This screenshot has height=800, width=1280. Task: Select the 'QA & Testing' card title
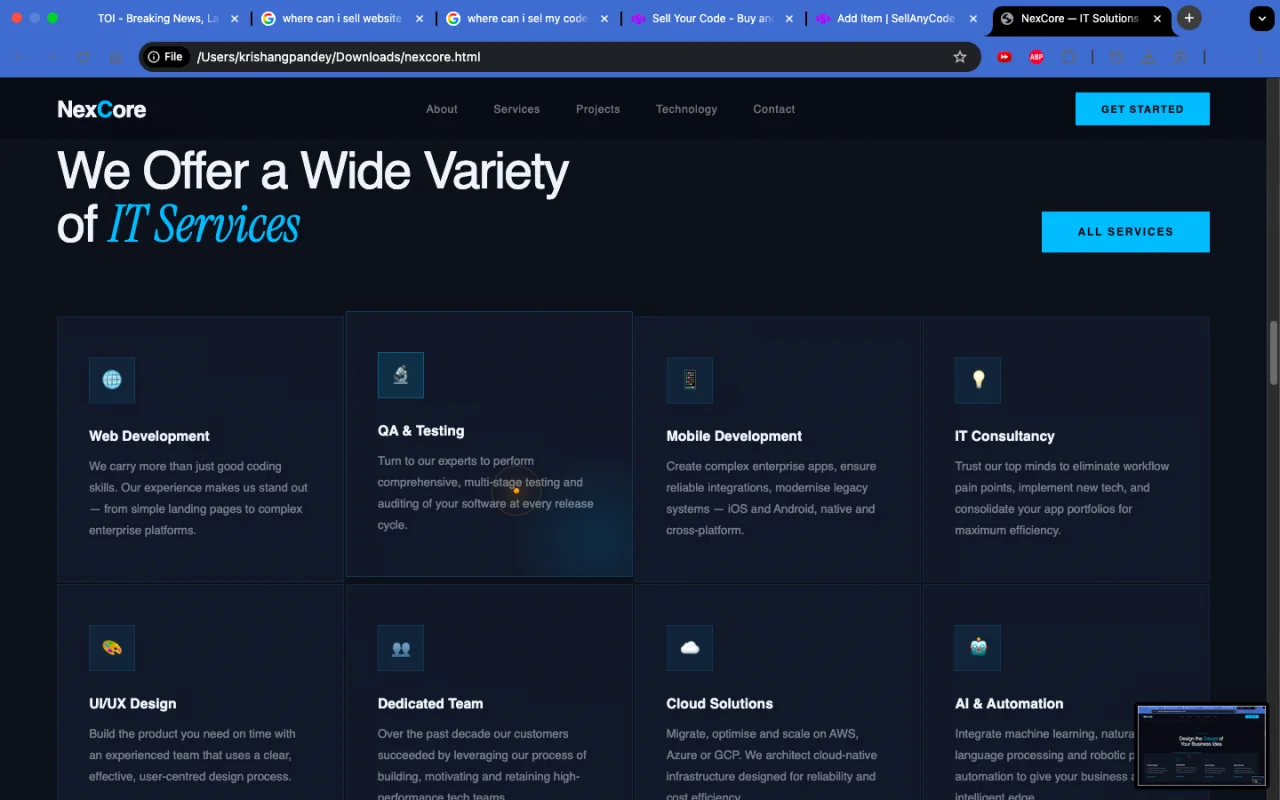click(x=421, y=431)
